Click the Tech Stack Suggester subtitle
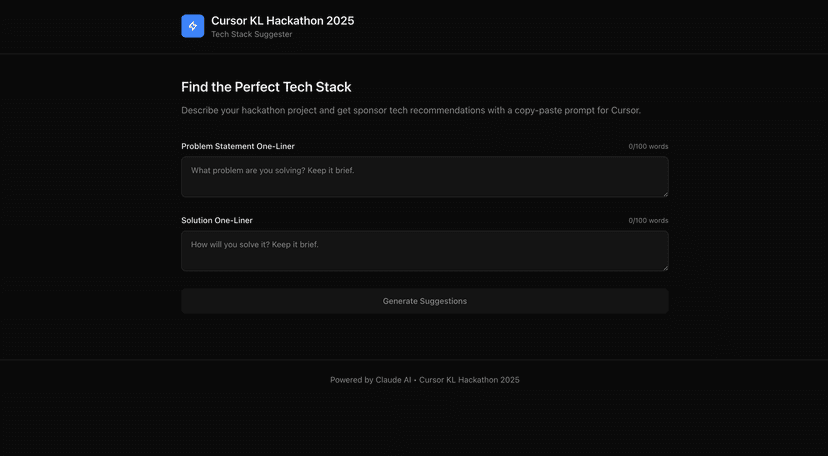Image resolution: width=828 pixels, height=456 pixels. [251, 34]
